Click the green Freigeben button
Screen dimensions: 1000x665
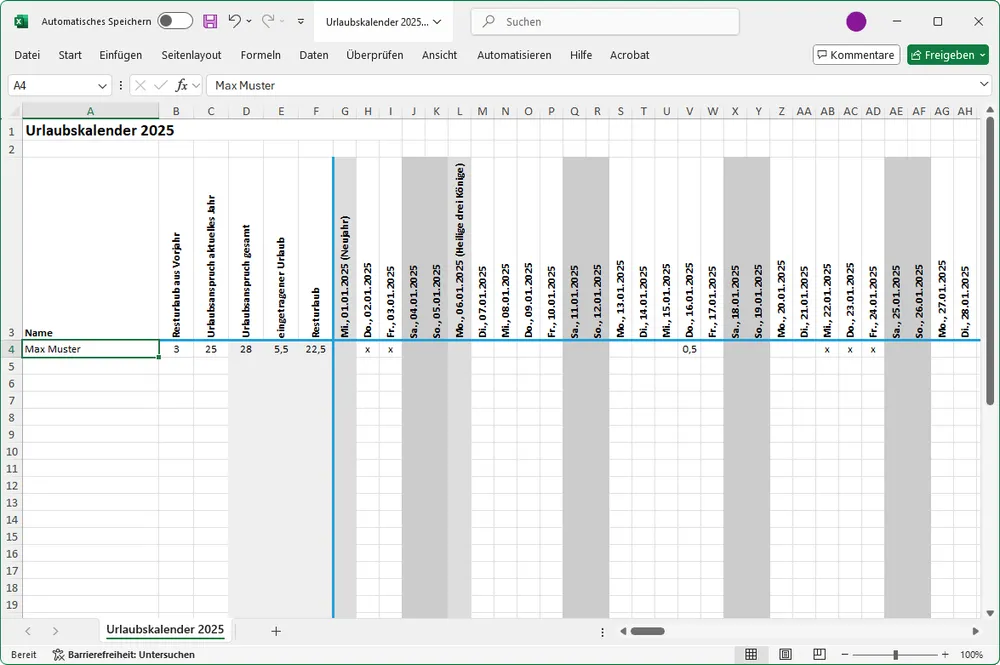coord(947,55)
